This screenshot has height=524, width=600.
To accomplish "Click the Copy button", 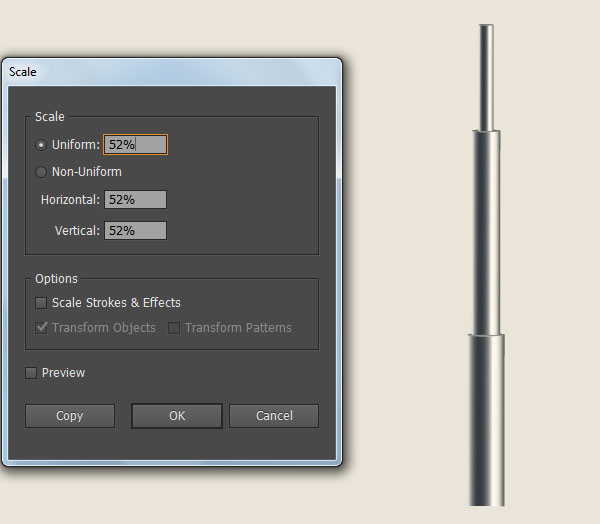I will pyautogui.click(x=70, y=416).
